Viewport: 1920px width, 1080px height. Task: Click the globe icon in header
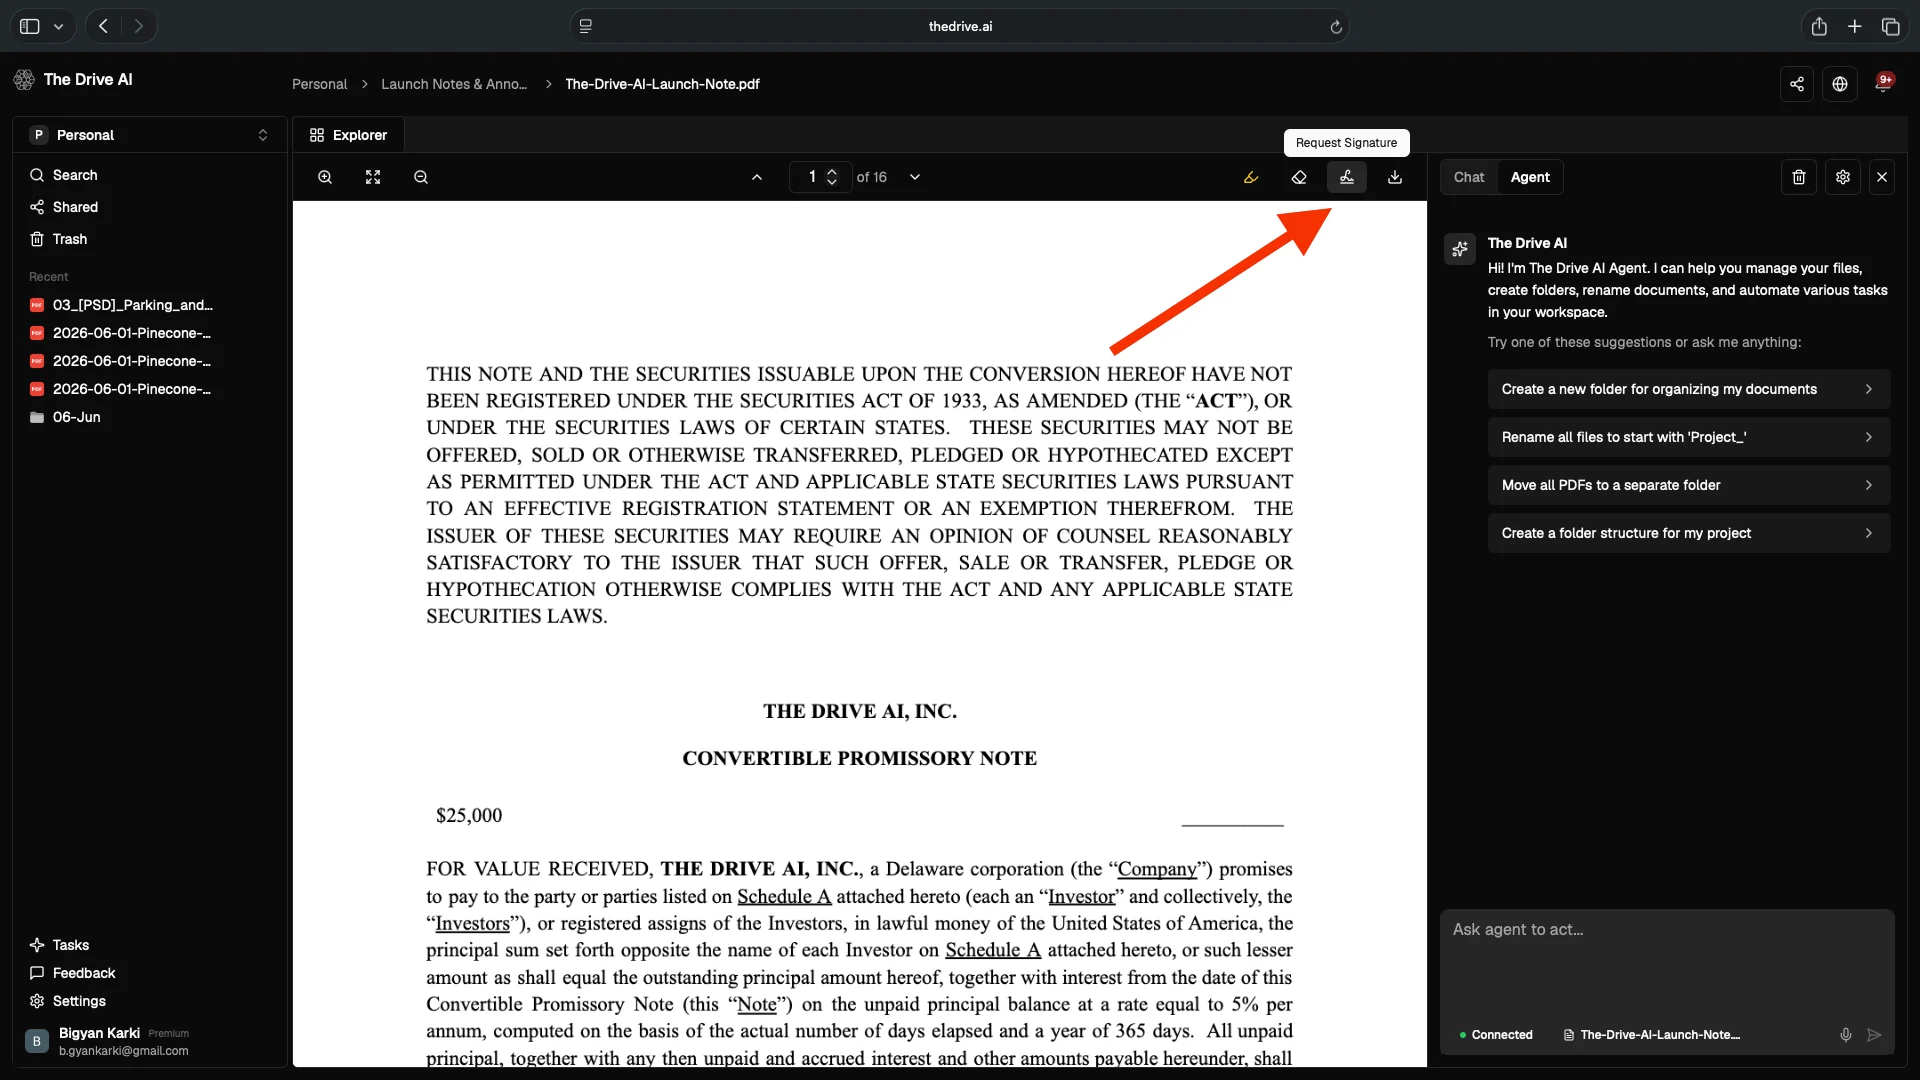point(1840,84)
